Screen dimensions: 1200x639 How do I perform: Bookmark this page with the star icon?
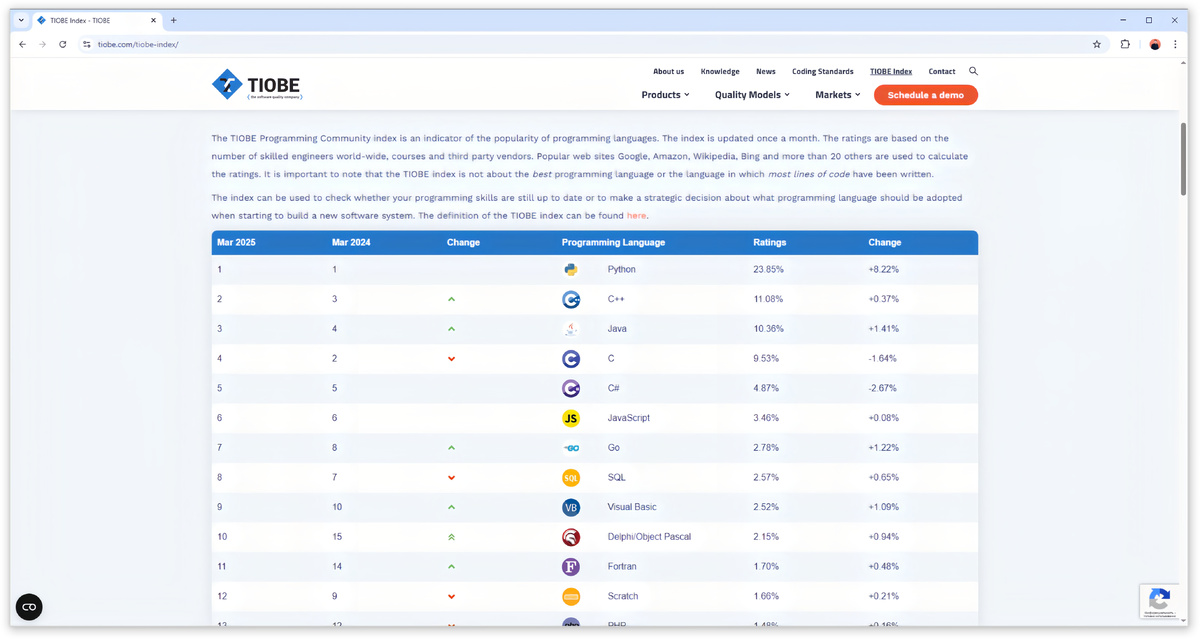point(1097,44)
